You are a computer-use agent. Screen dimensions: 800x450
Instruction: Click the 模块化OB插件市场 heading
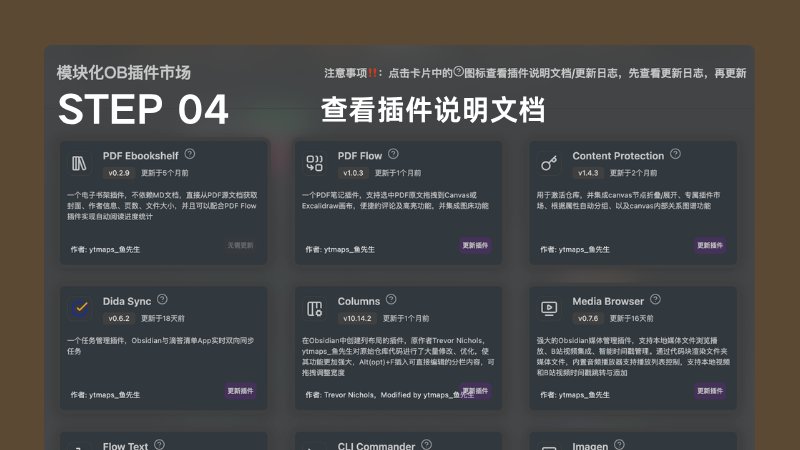[x=124, y=72]
